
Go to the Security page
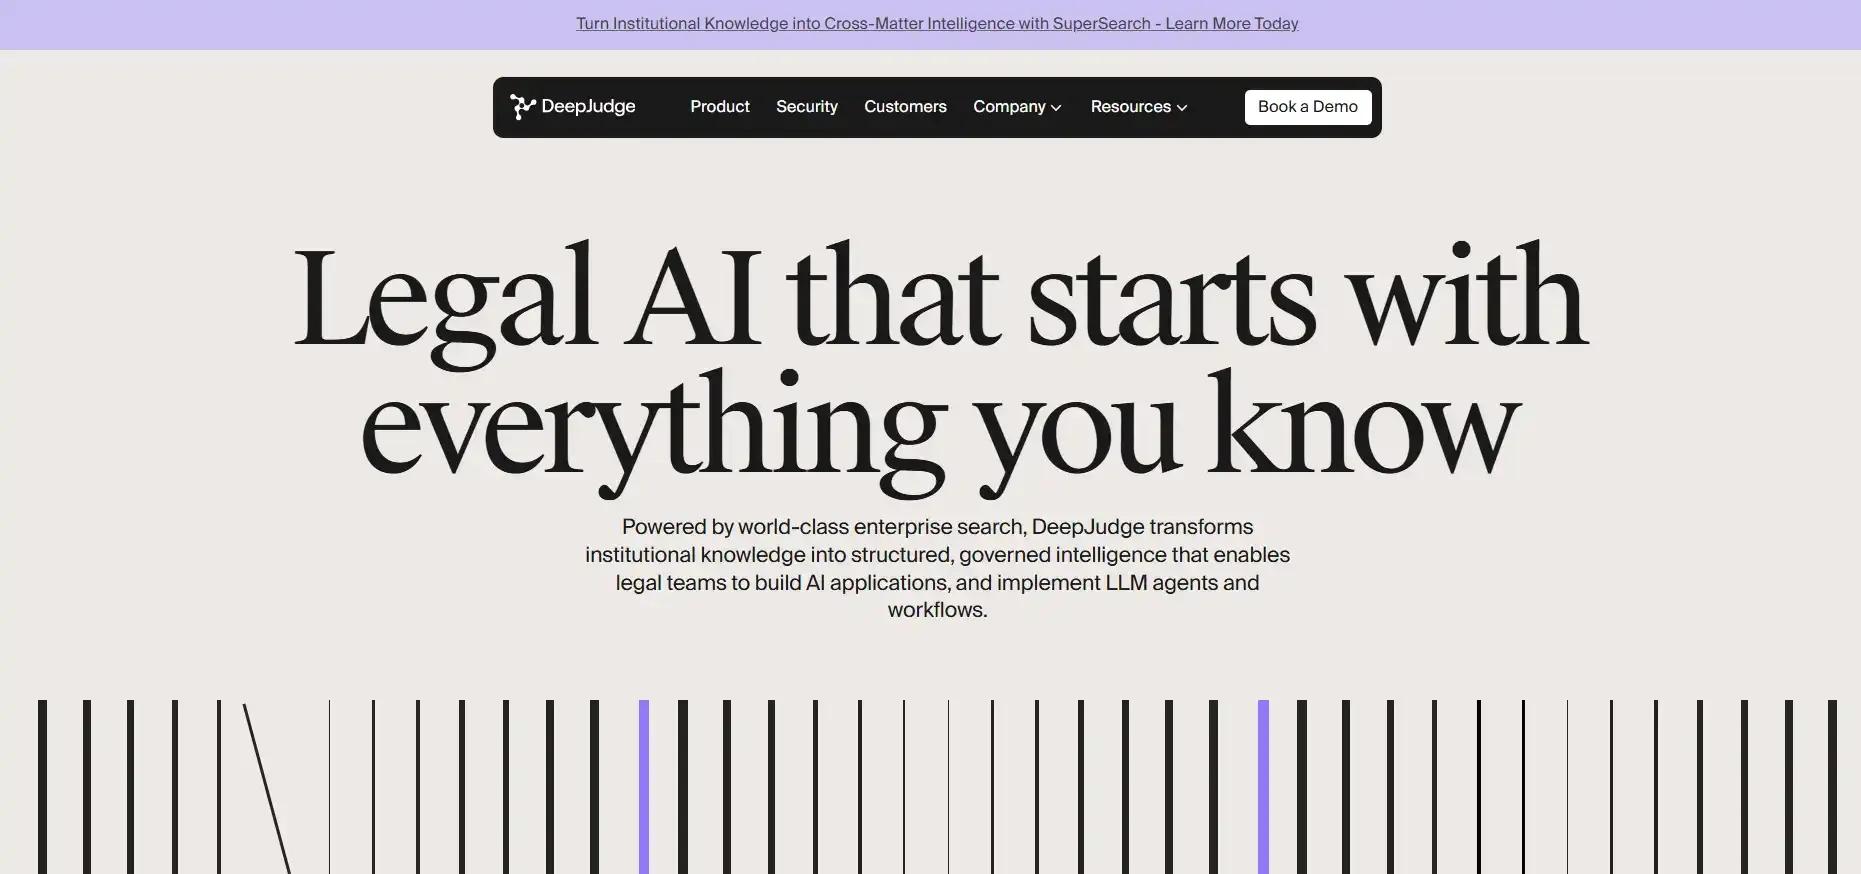[807, 107]
